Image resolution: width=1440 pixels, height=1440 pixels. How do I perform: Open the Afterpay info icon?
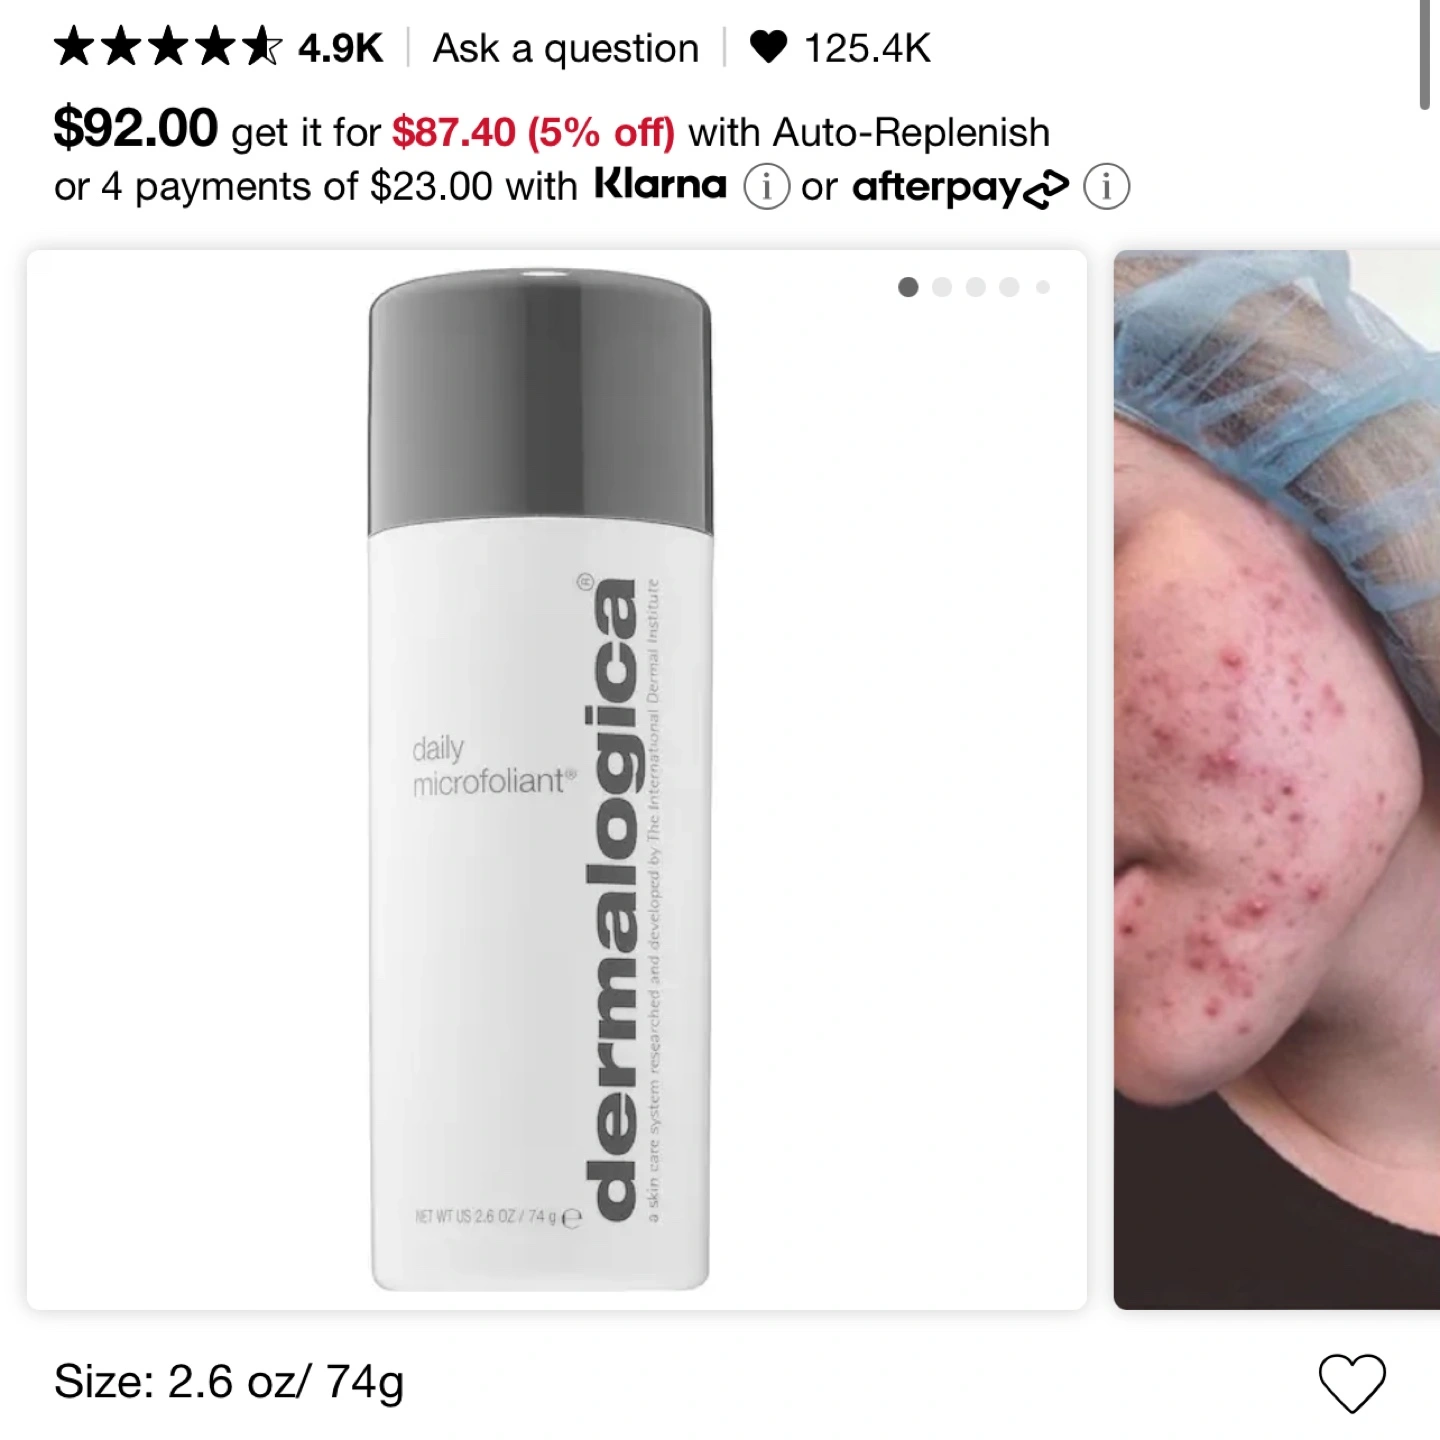click(x=1106, y=187)
